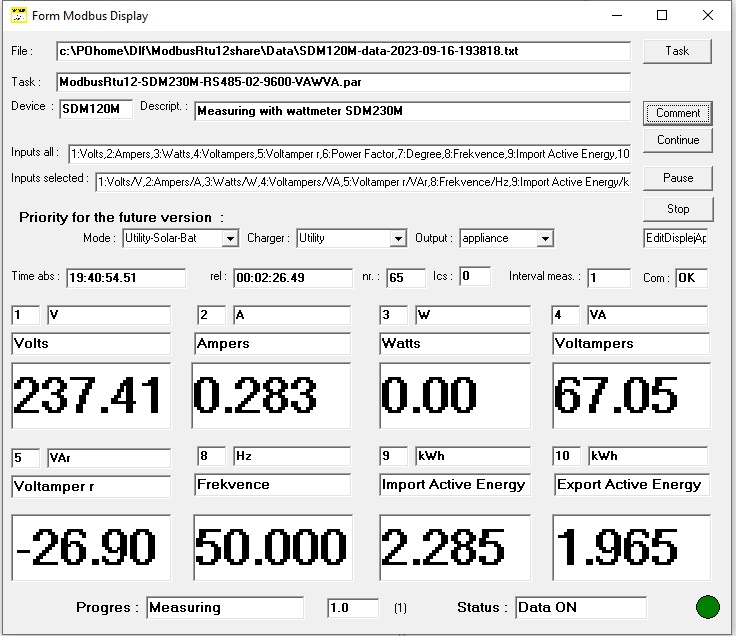Click the app icon in title bar

17,15
